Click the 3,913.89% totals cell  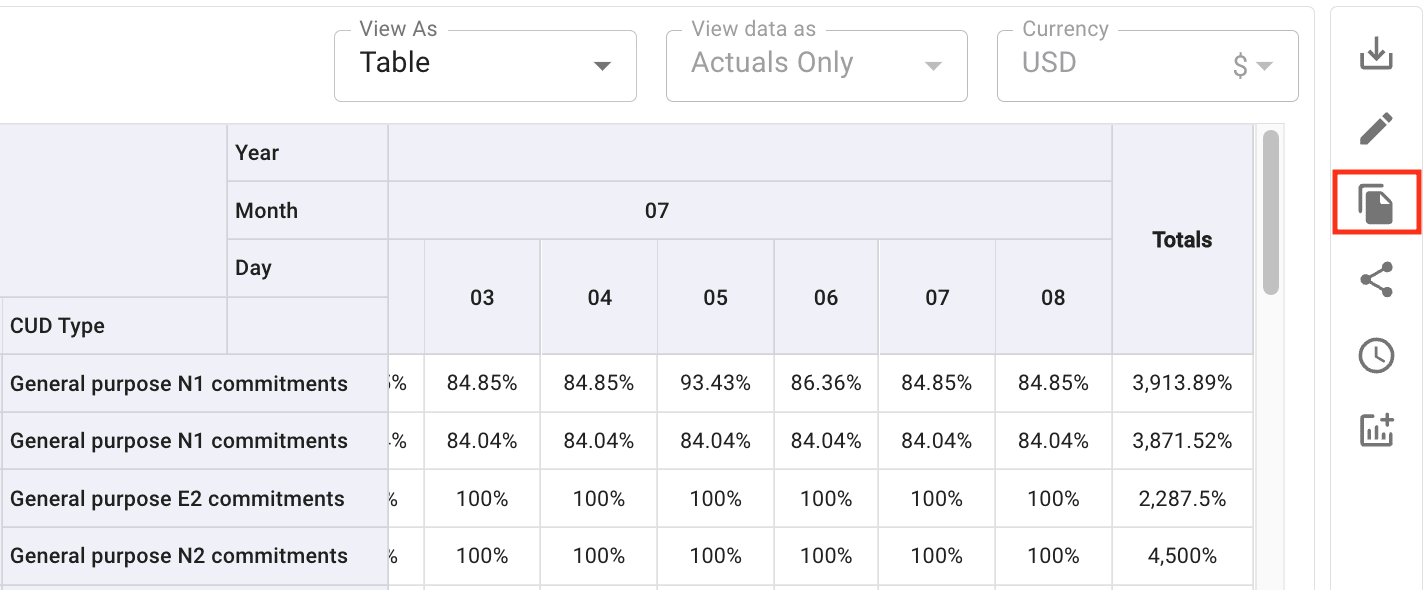pos(1182,383)
